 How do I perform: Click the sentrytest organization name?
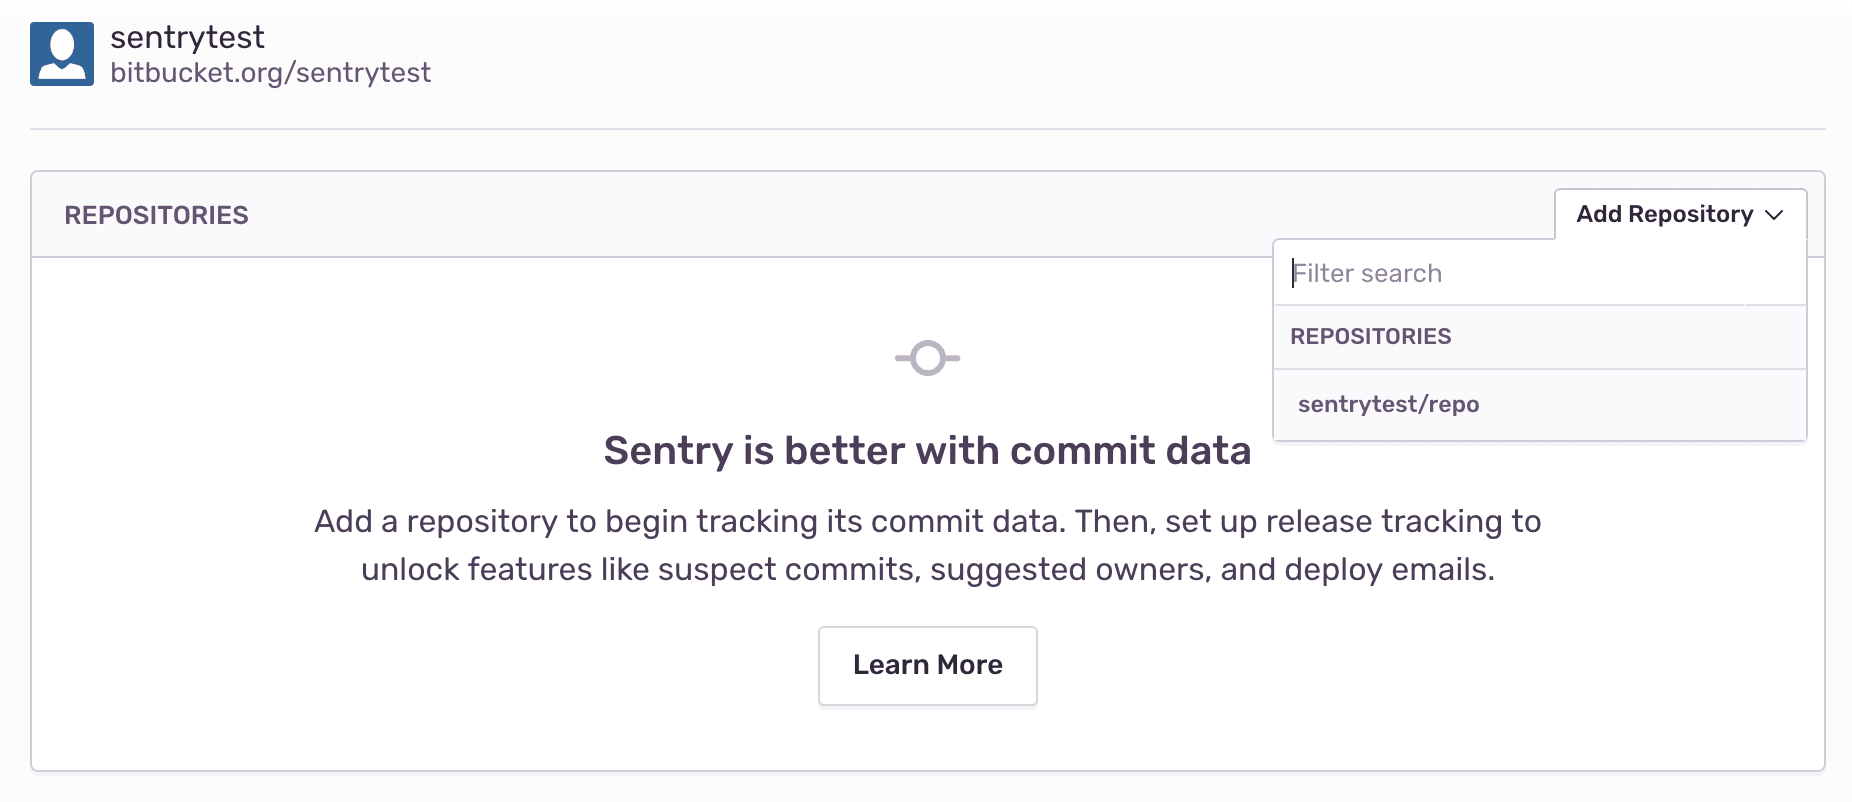[188, 37]
